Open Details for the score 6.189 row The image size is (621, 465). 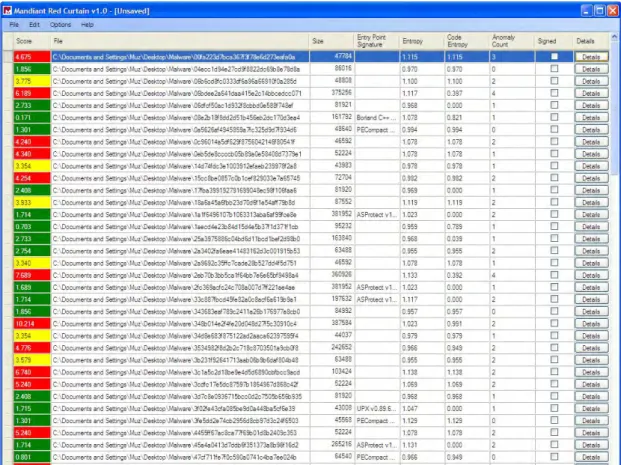[591, 93]
